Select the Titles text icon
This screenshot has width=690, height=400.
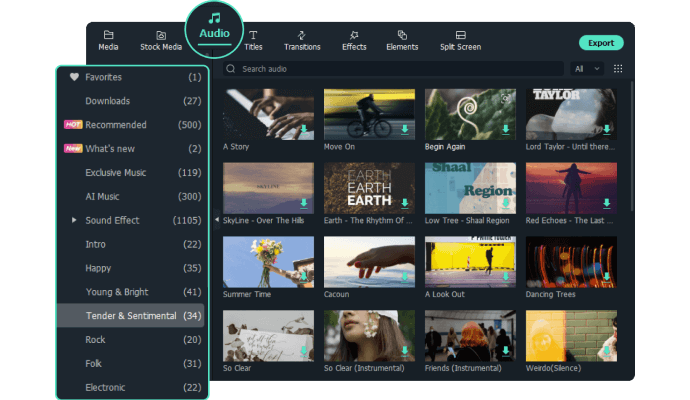pyautogui.click(x=253, y=35)
